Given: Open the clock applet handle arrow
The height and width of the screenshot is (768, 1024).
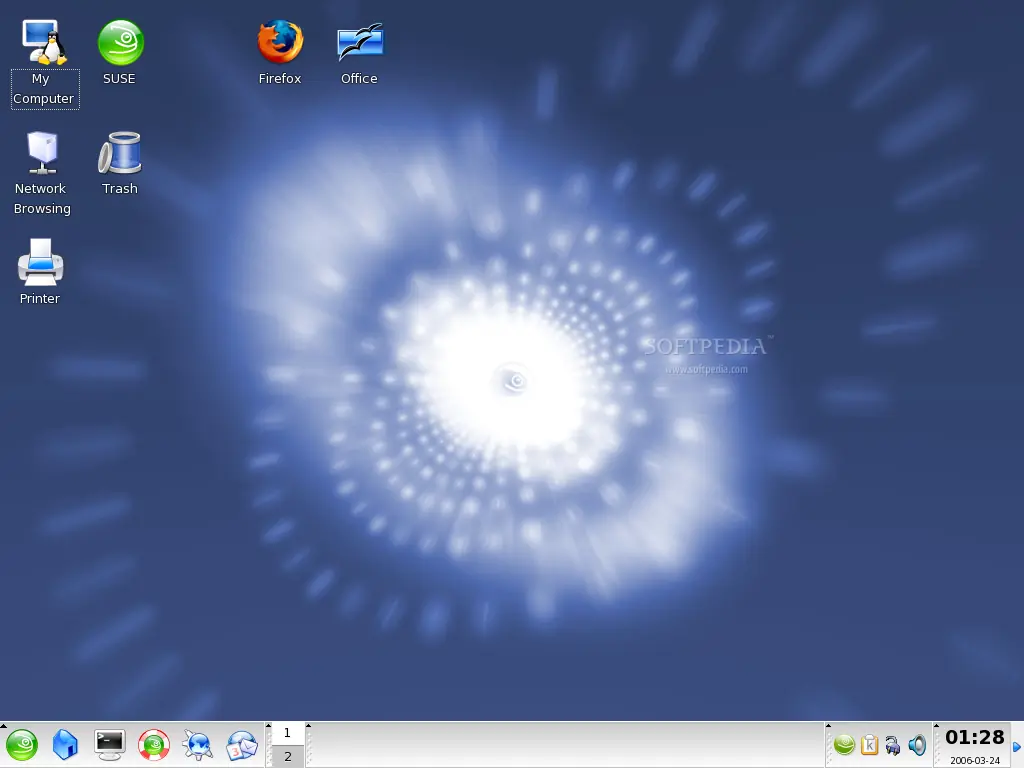Looking at the screenshot, I should click(x=936, y=726).
